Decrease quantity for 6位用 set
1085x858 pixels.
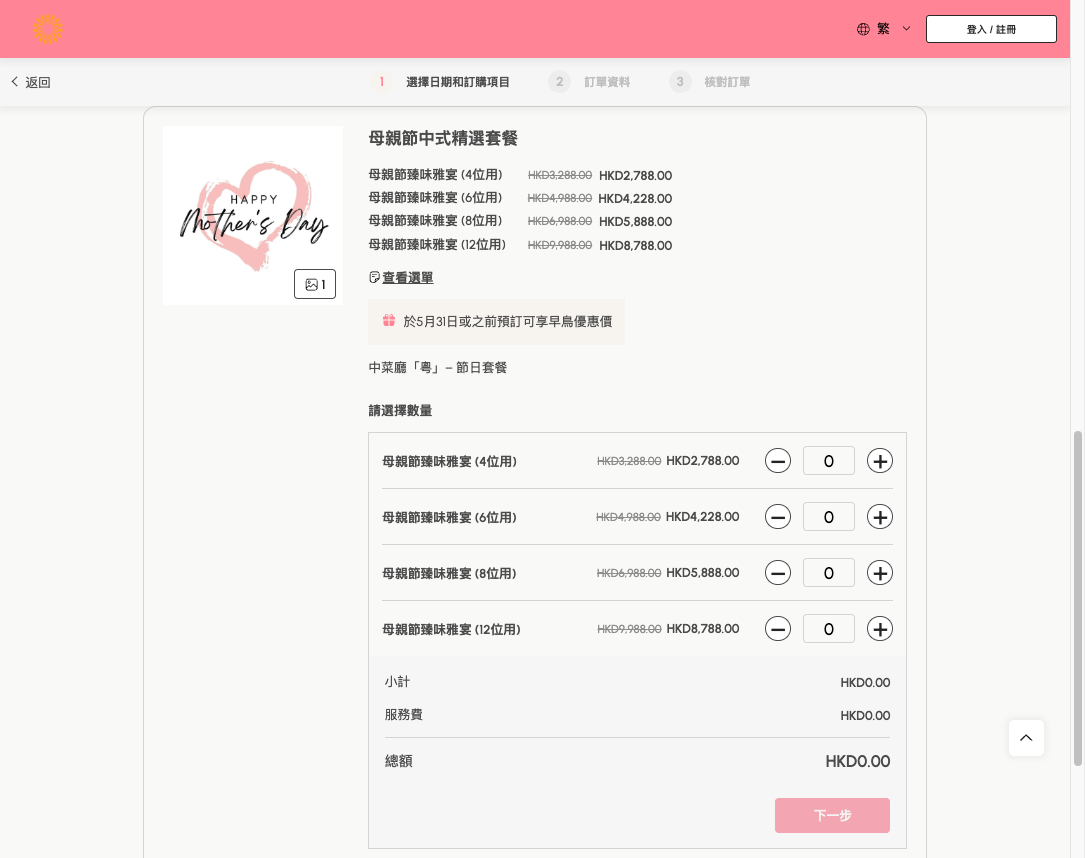click(778, 517)
